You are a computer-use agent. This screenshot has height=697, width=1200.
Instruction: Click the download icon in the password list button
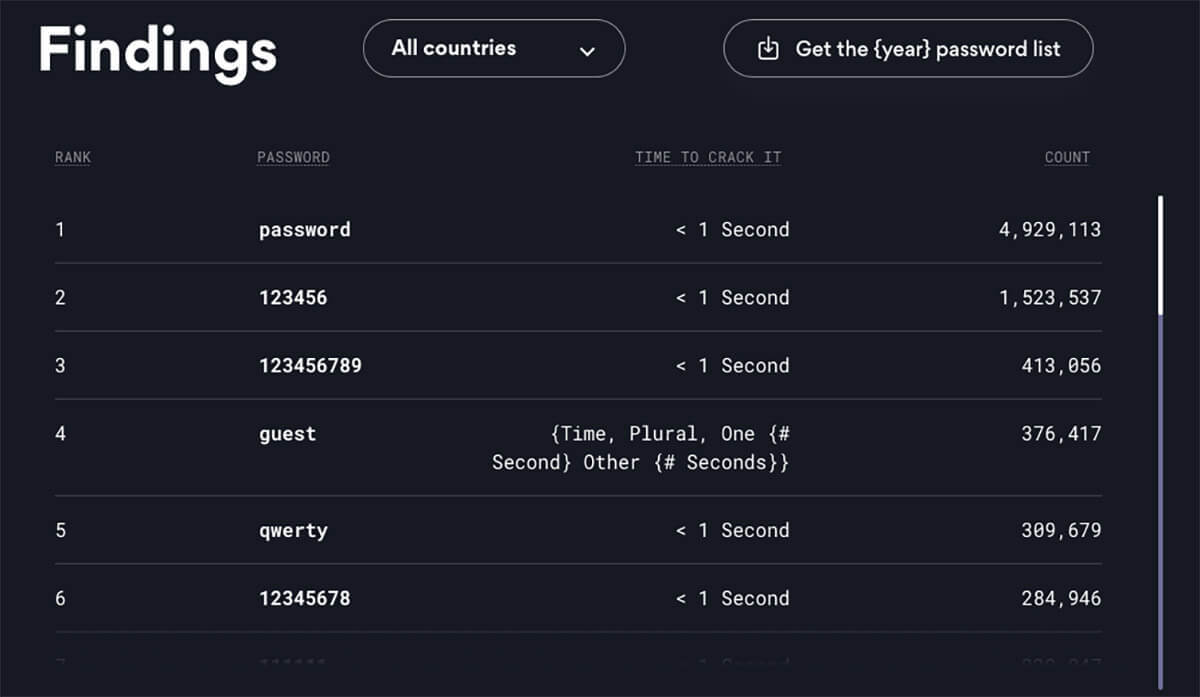tap(768, 48)
